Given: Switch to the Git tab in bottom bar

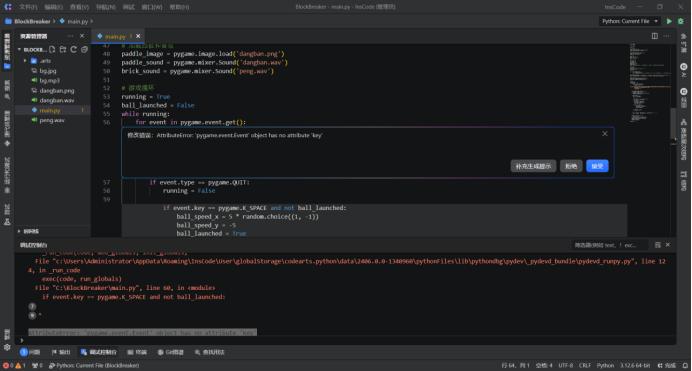Looking at the screenshot, I should coord(170,352).
